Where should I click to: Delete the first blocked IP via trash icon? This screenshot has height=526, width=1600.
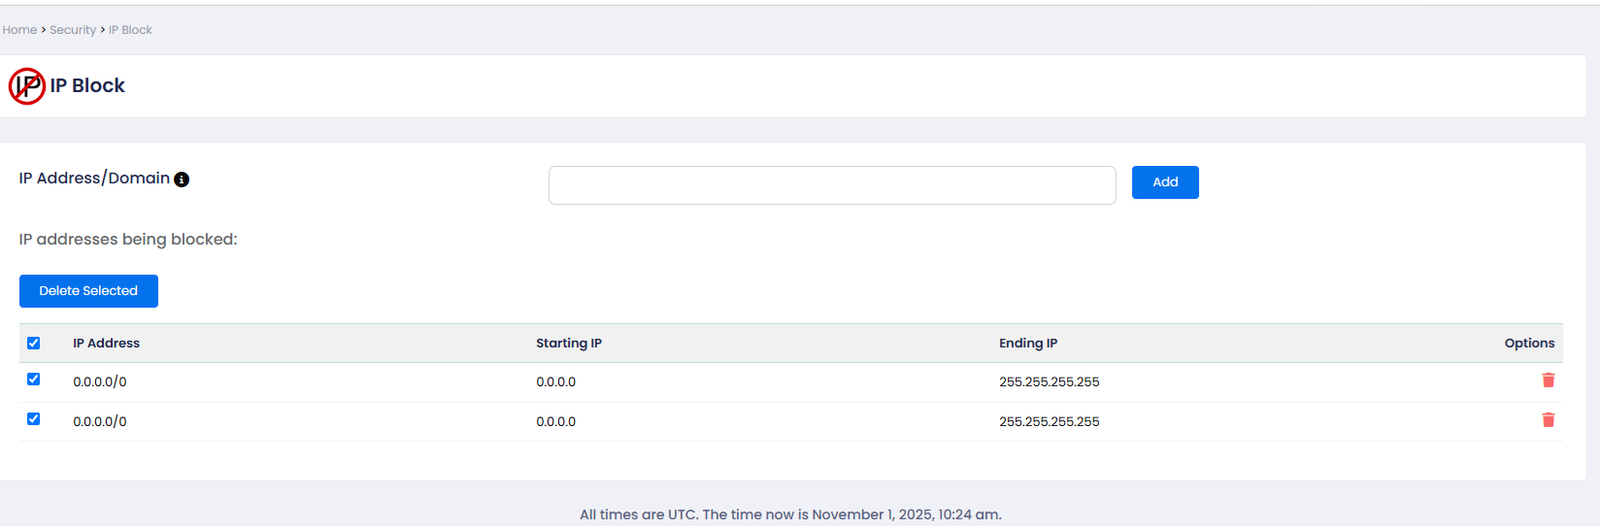coord(1548,380)
